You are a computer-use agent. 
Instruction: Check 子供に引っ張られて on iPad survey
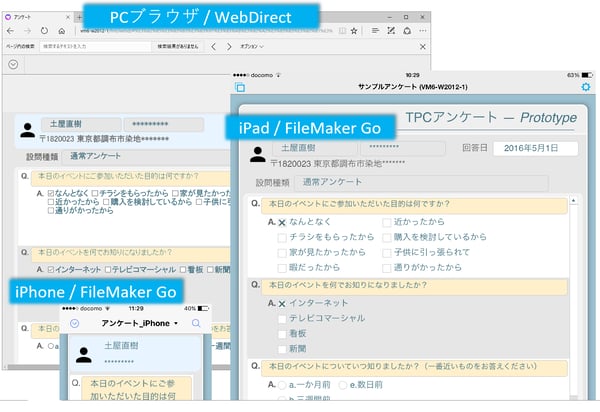point(387,253)
